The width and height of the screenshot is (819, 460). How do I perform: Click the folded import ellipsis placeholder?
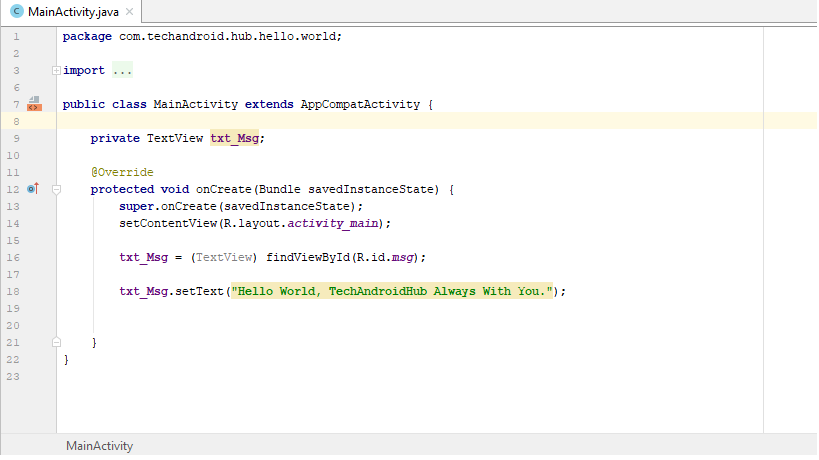[122, 71]
